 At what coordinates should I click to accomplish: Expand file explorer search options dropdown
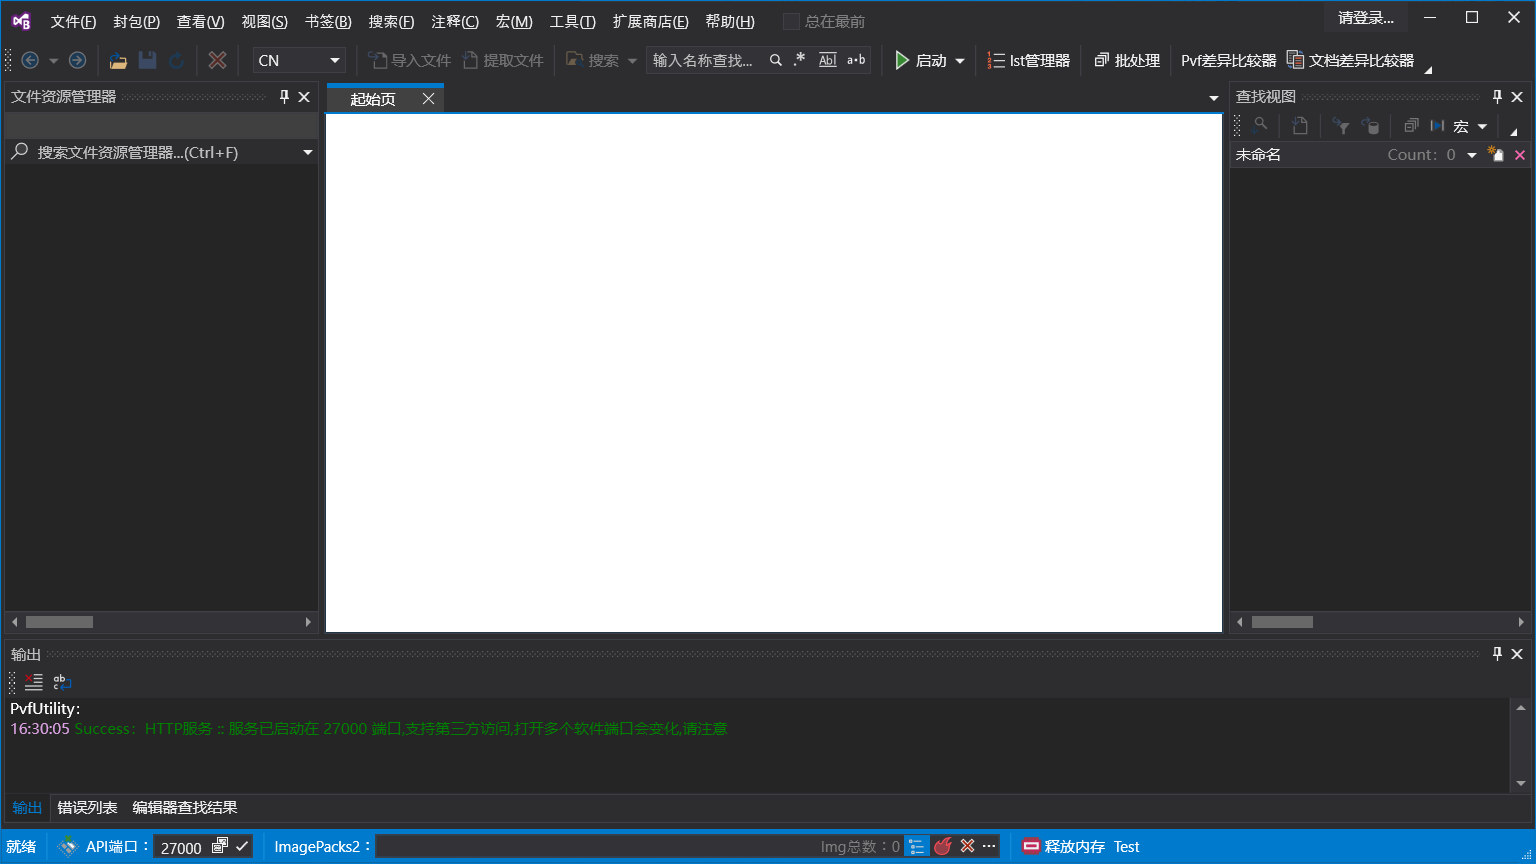click(x=308, y=153)
